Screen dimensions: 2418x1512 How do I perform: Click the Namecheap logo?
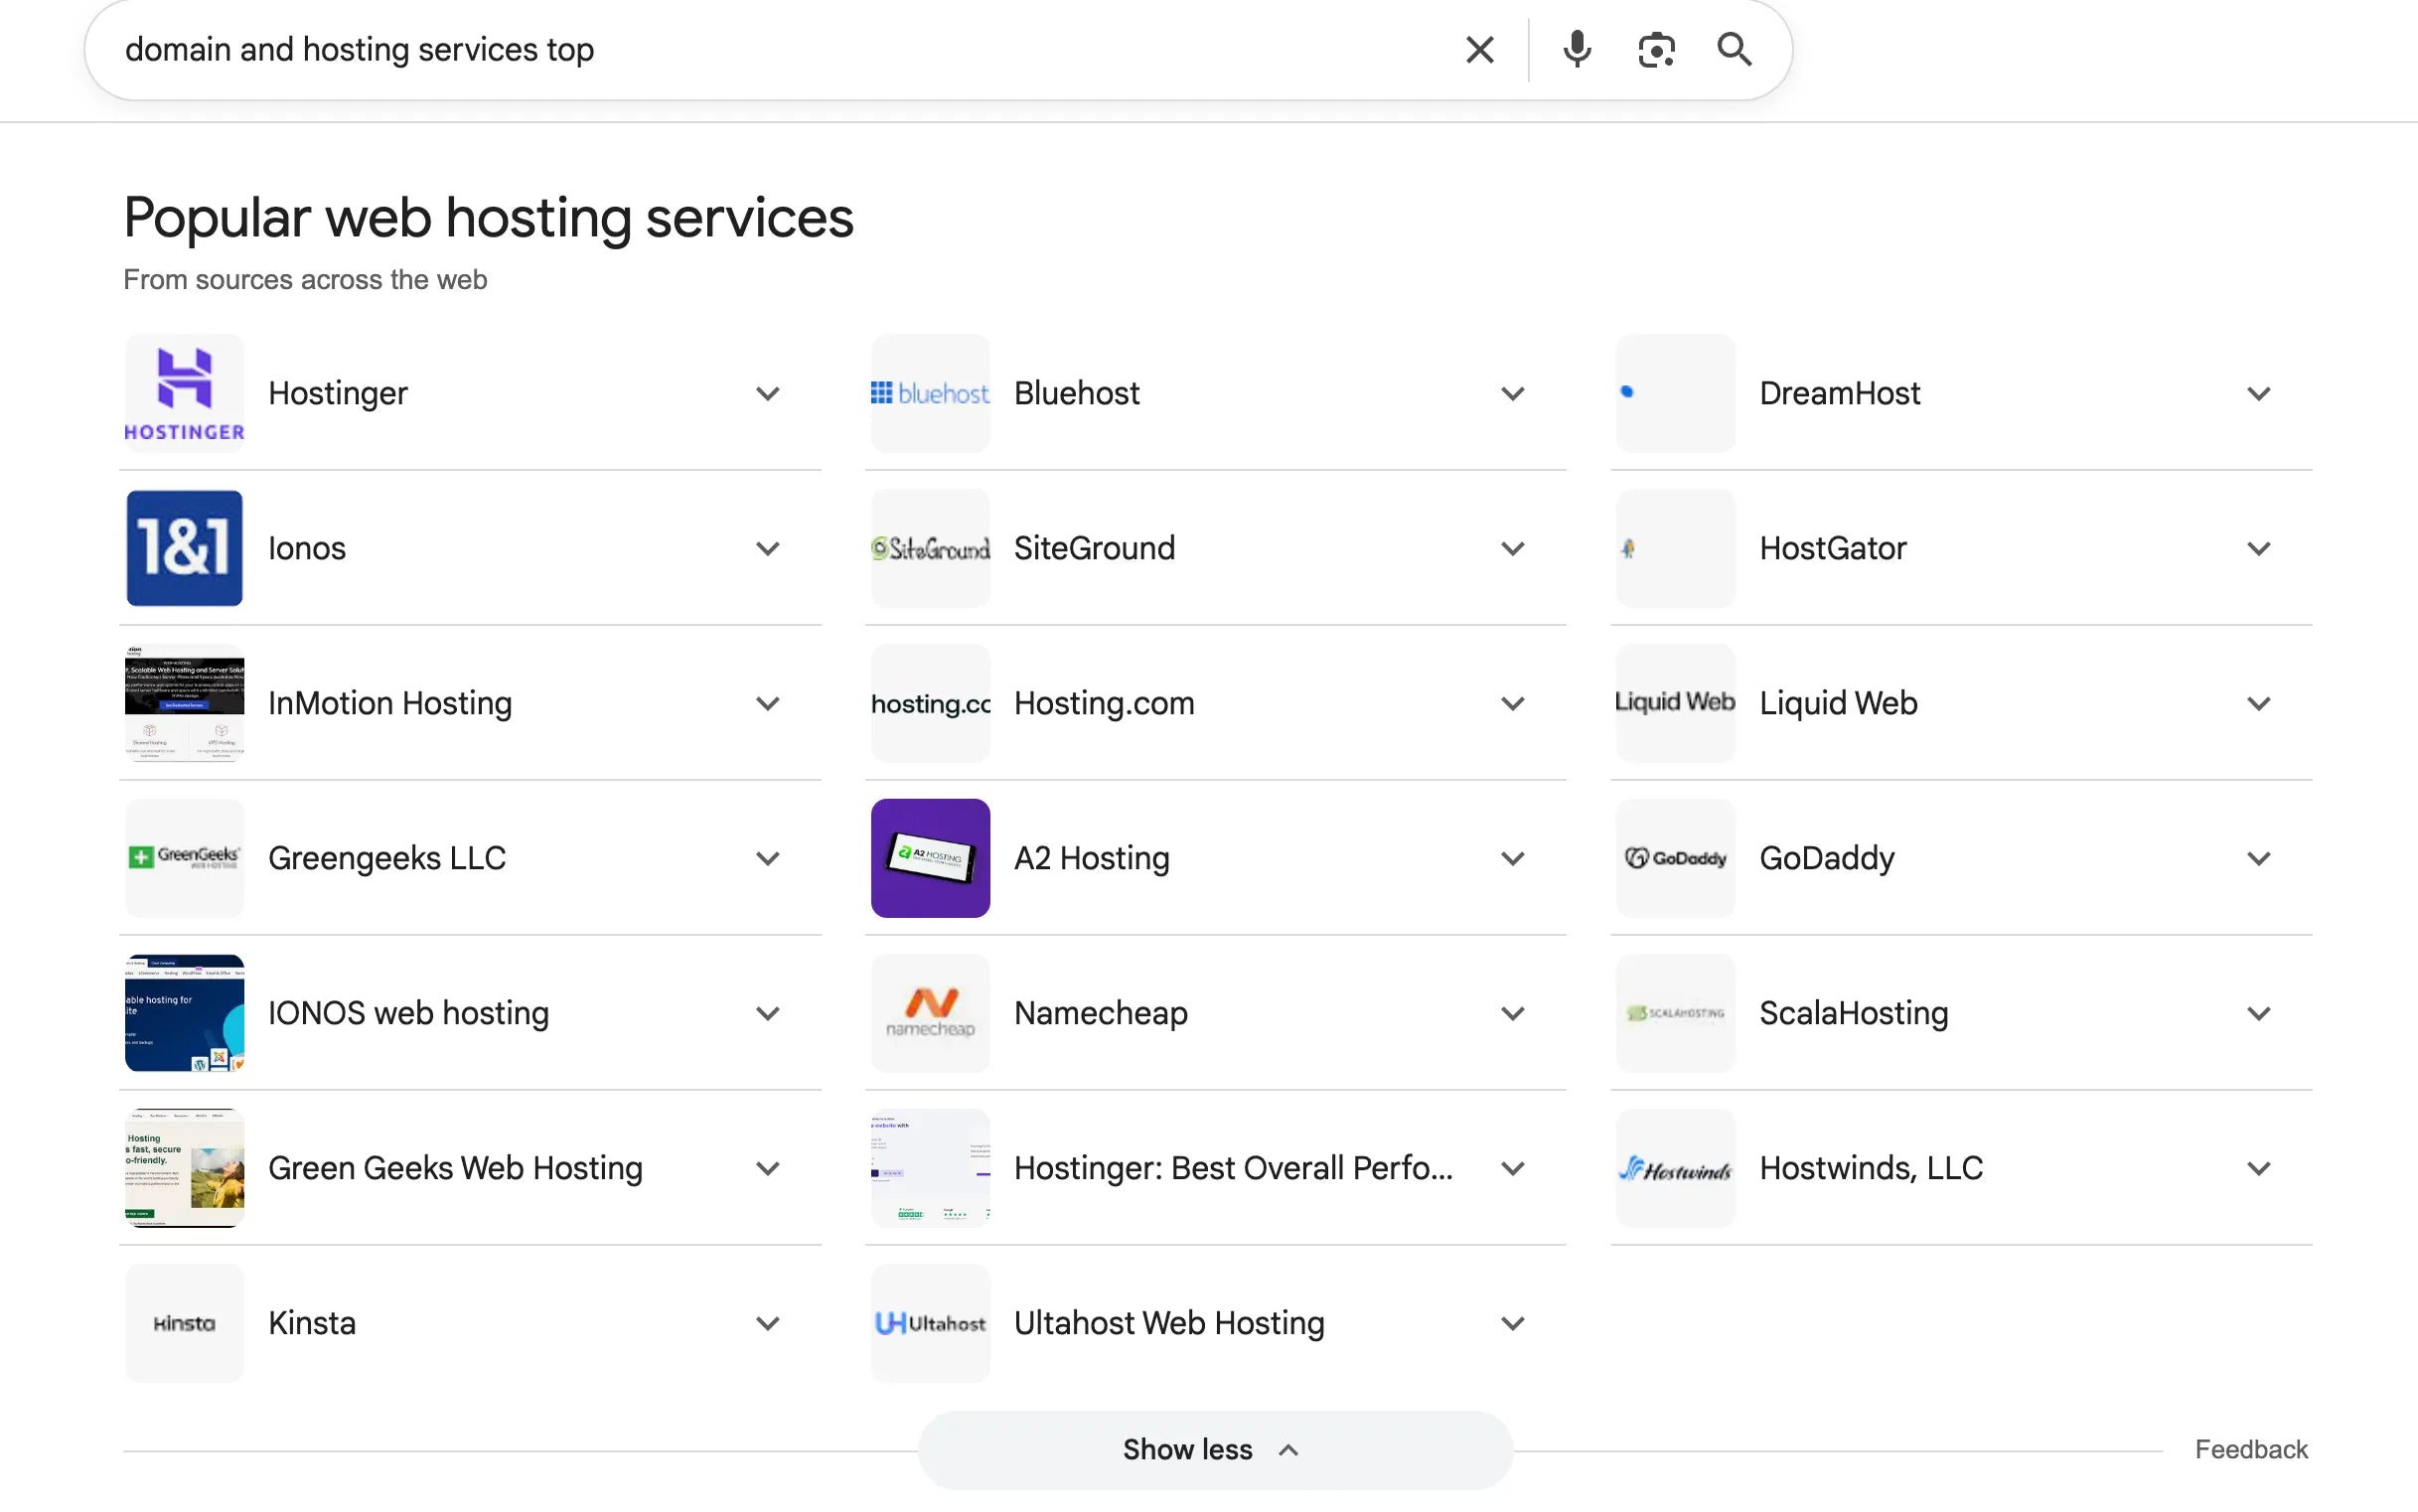click(929, 1012)
